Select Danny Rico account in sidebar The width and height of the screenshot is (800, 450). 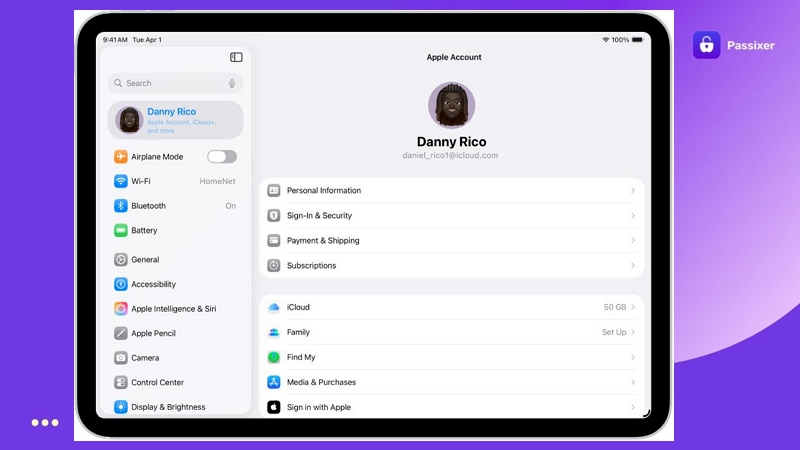pos(175,120)
